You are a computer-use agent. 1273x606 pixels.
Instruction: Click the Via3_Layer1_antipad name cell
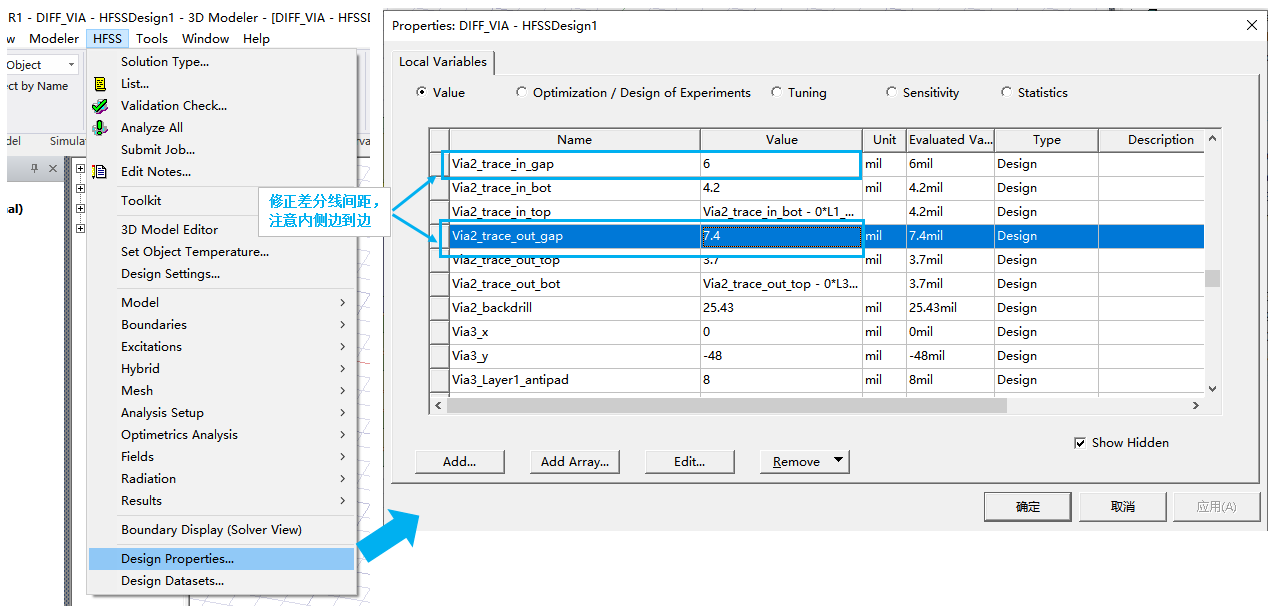coord(574,380)
